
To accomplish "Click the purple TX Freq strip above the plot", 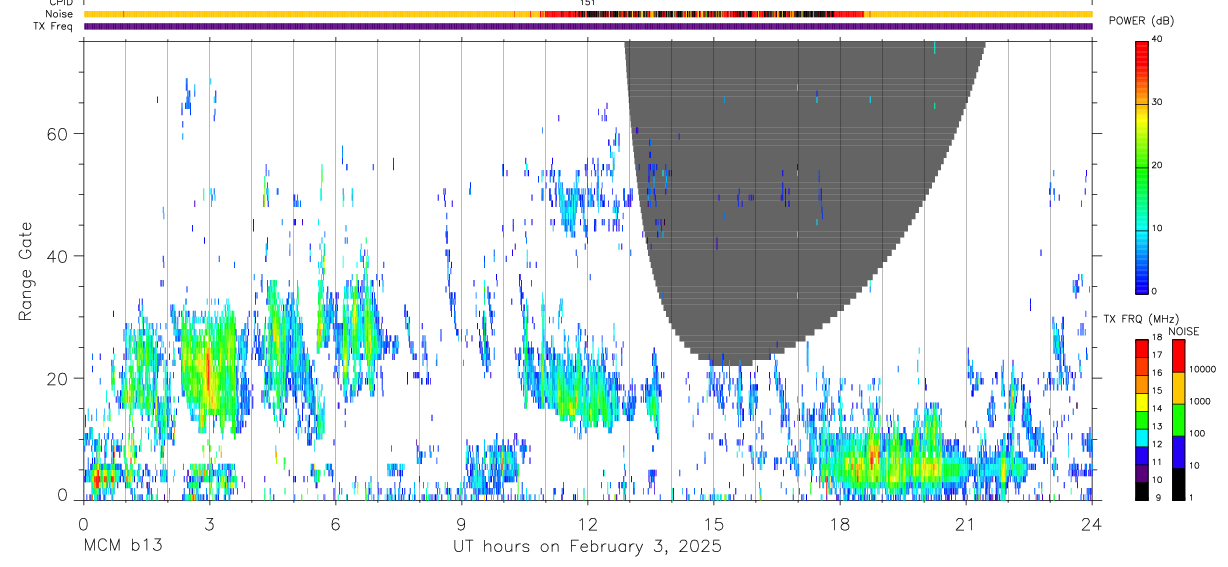I will 588,26.
